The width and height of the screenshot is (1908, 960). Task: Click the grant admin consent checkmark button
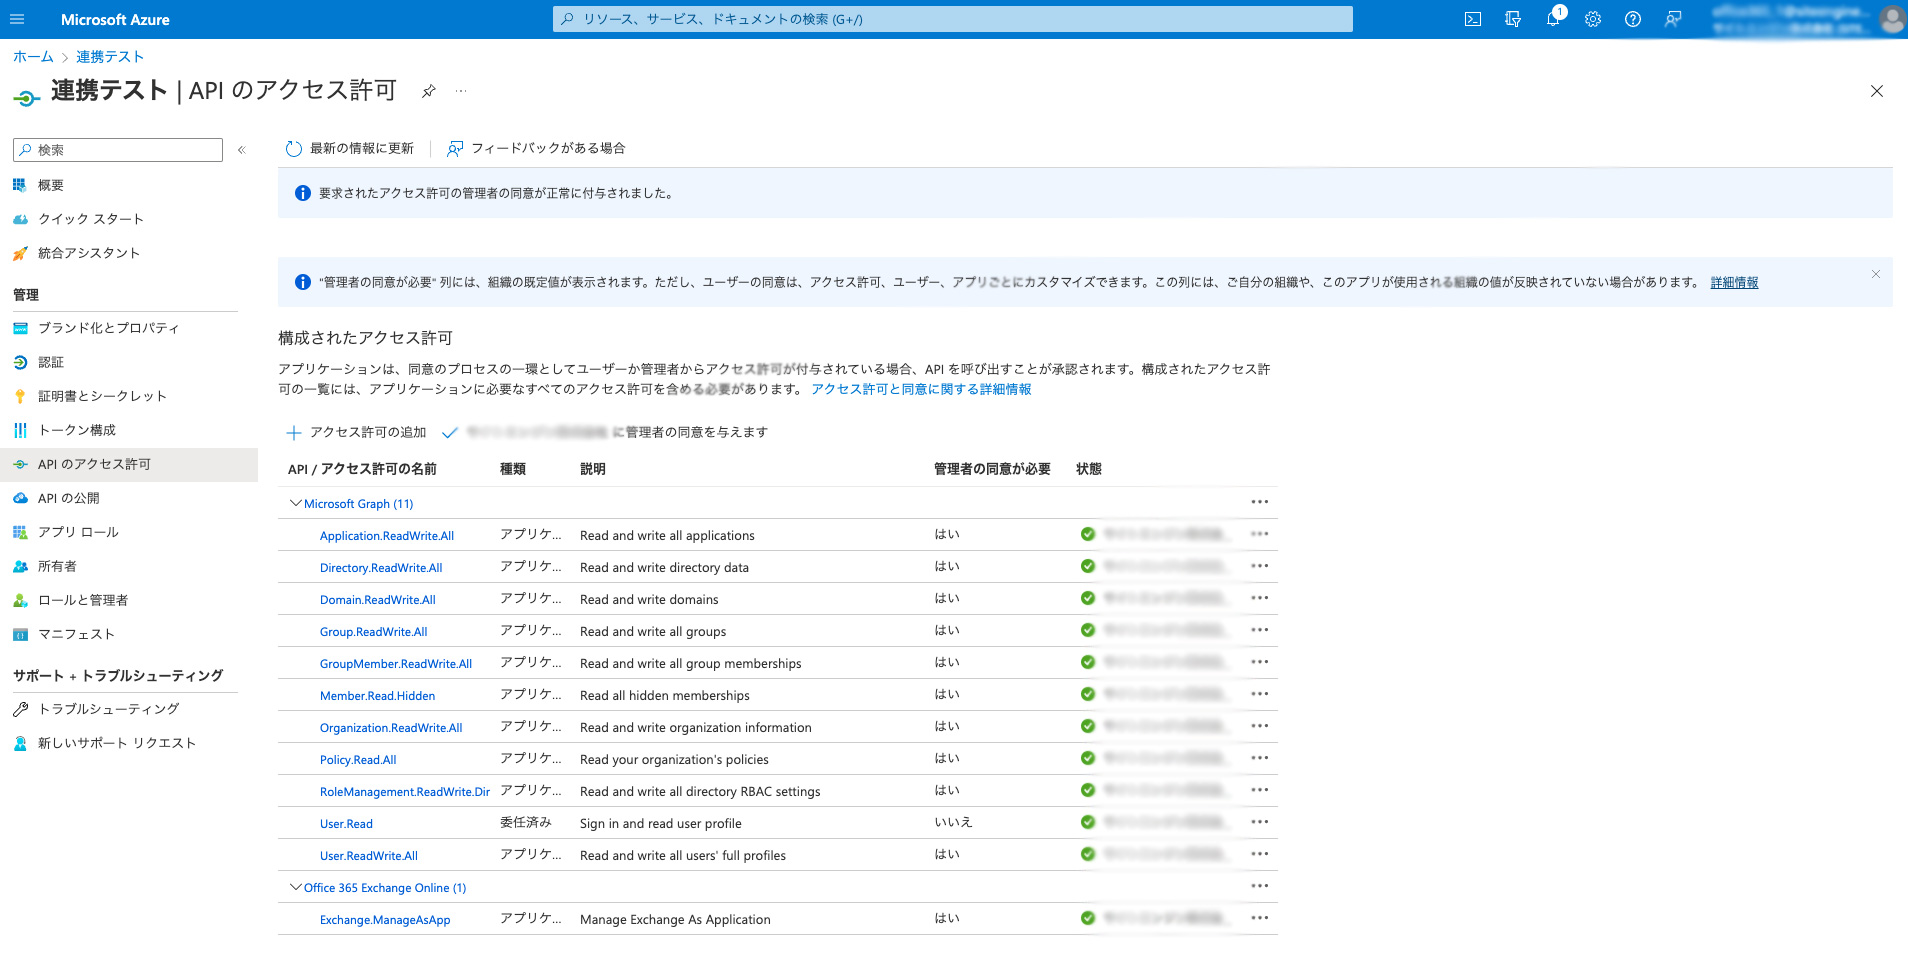click(605, 432)
